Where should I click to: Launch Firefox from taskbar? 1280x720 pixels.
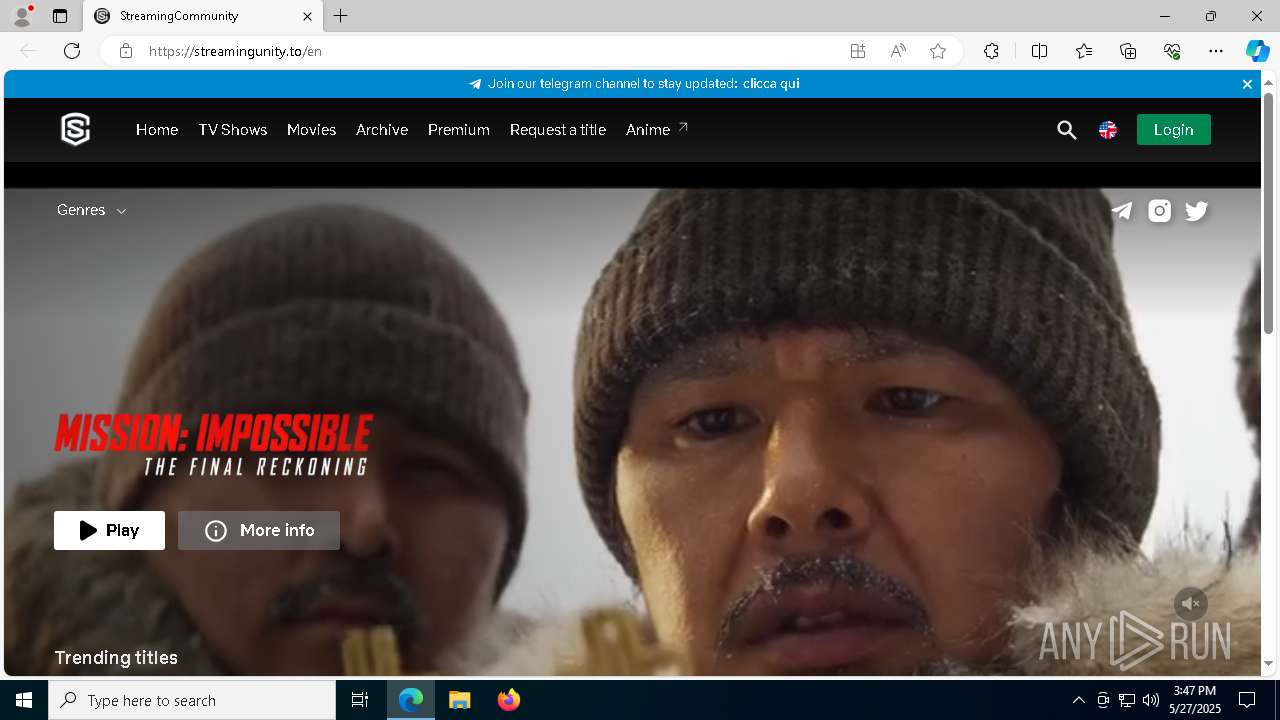(x=509, y=700)
